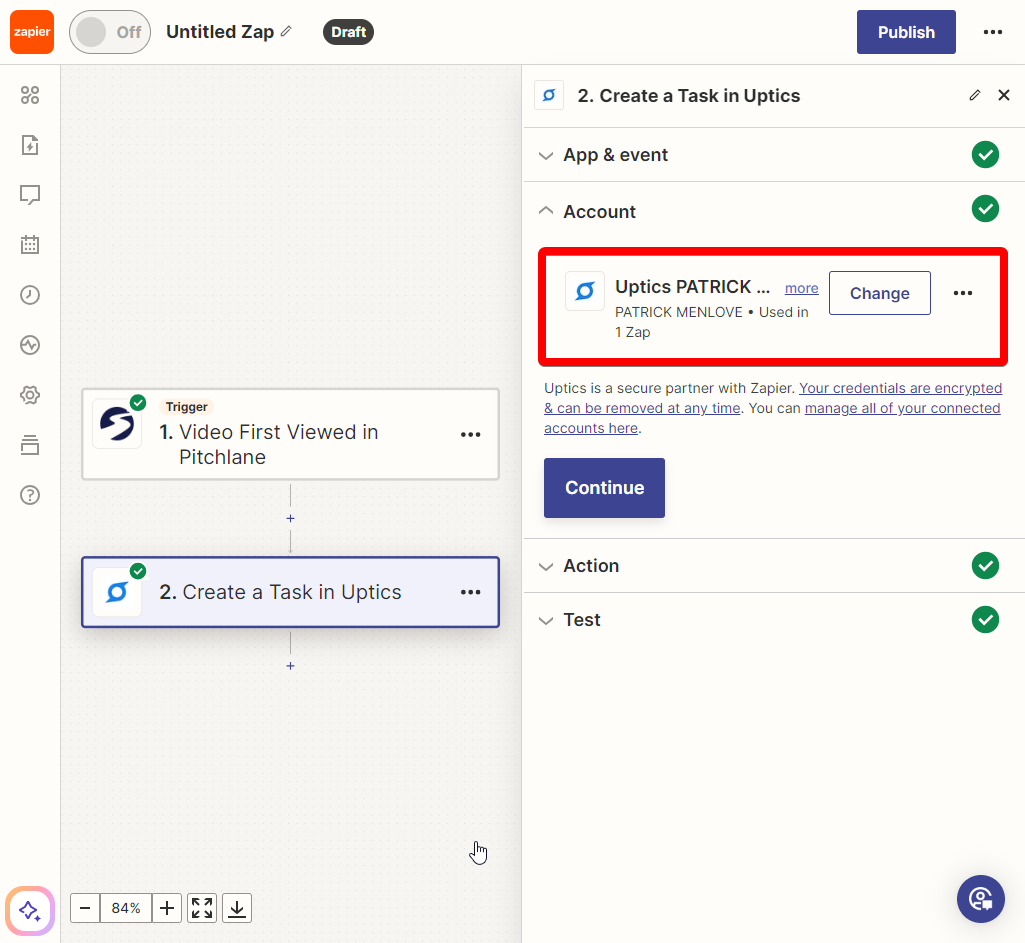The width and height of the screenshot is (1025, 943).
Task: Publish the Zap
Action: click(906, 32)
